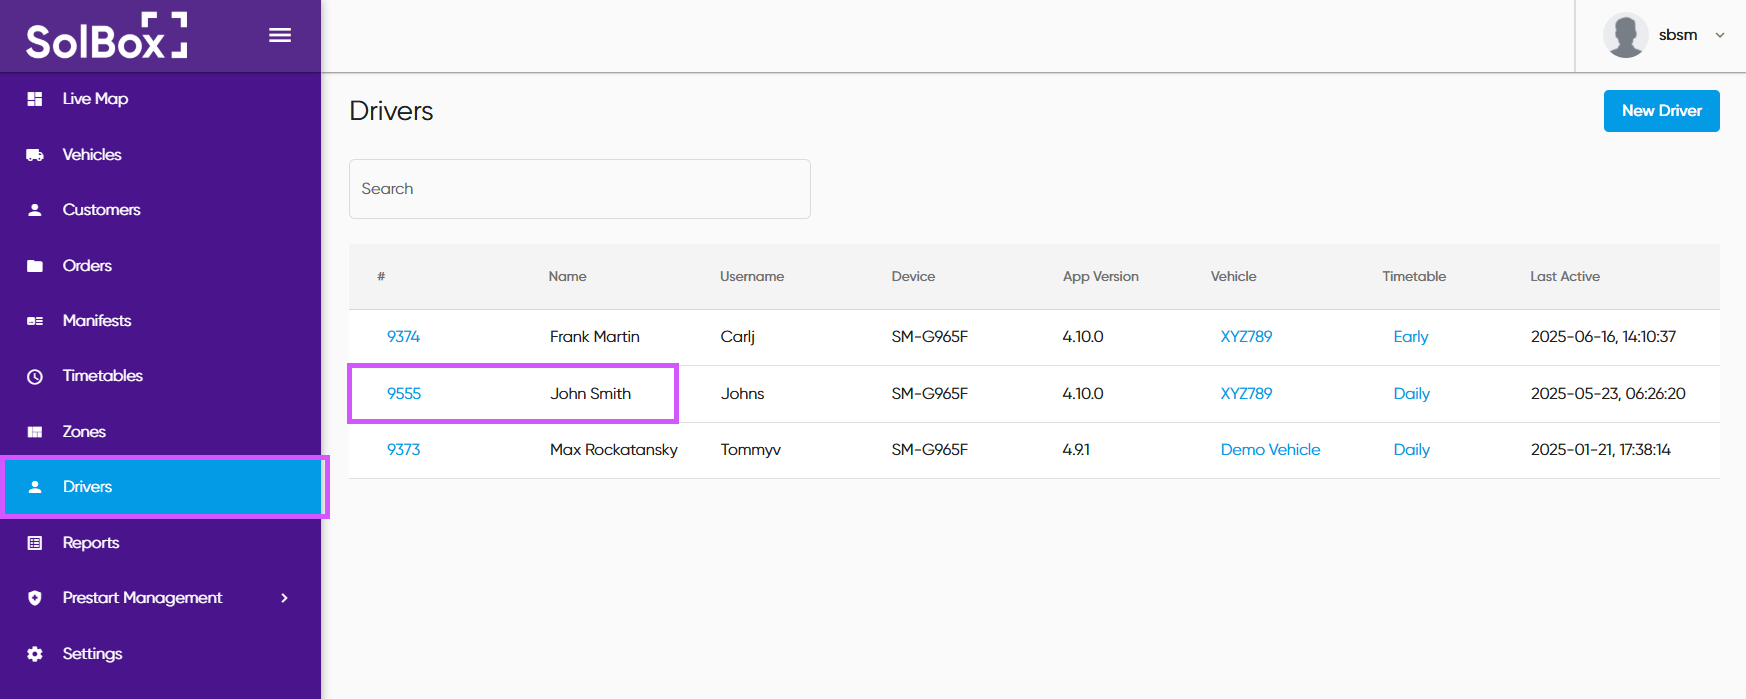This screenshot has height=699, width=1746.
Task: Open the Demo Vehicle link
Action: (1270, 450)
